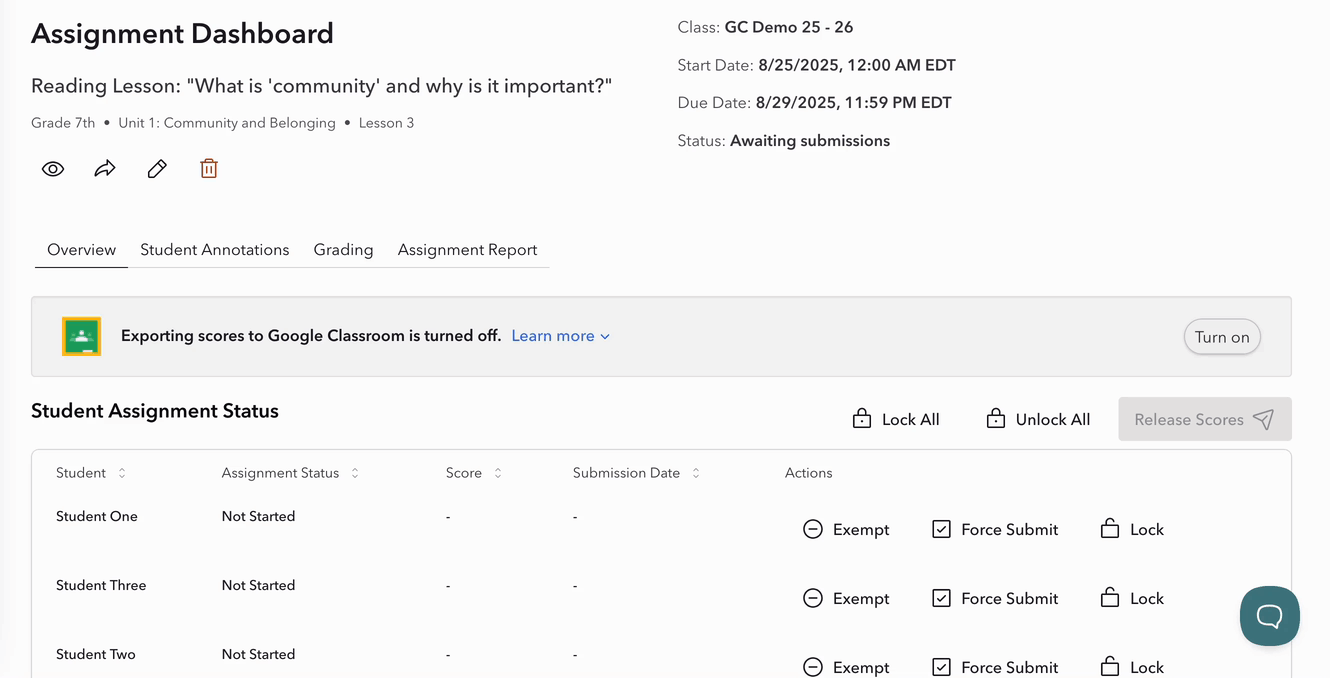Screen dimensions: 1330x678
Task: Click Exempt circle icon for Student Two
Action: click(813, 667)
